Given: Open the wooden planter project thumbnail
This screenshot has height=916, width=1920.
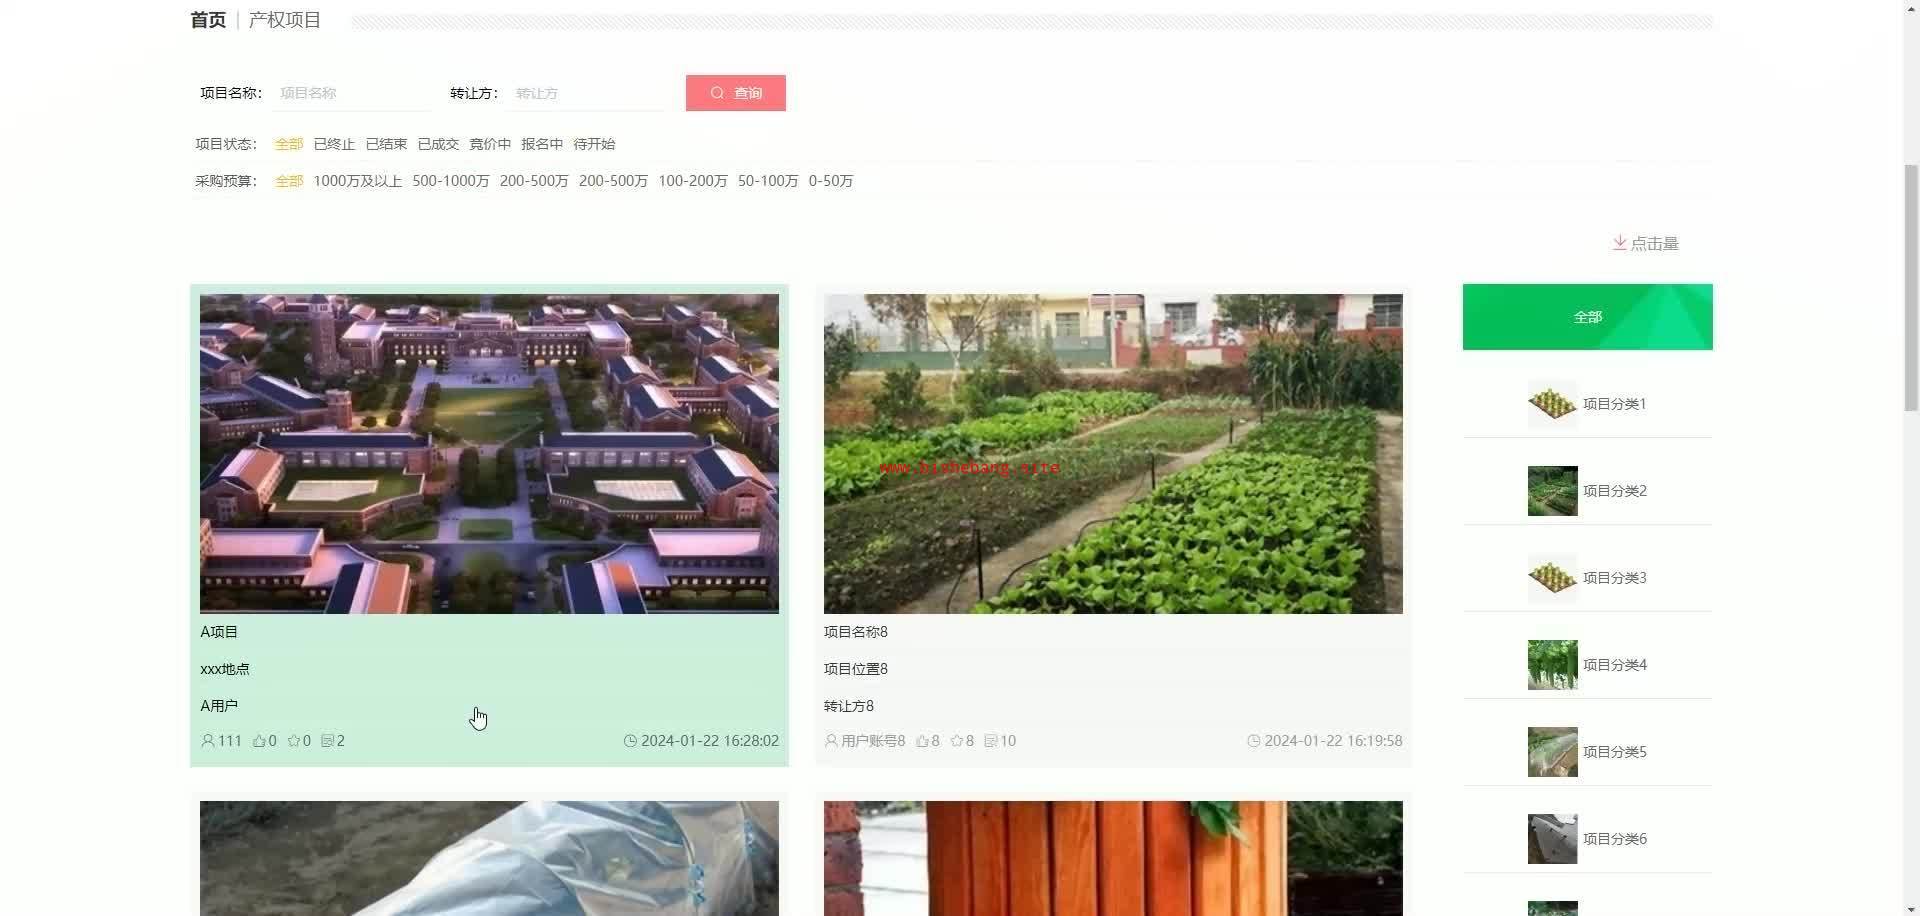Looking at the screenshot, I should coord(1113,858).
